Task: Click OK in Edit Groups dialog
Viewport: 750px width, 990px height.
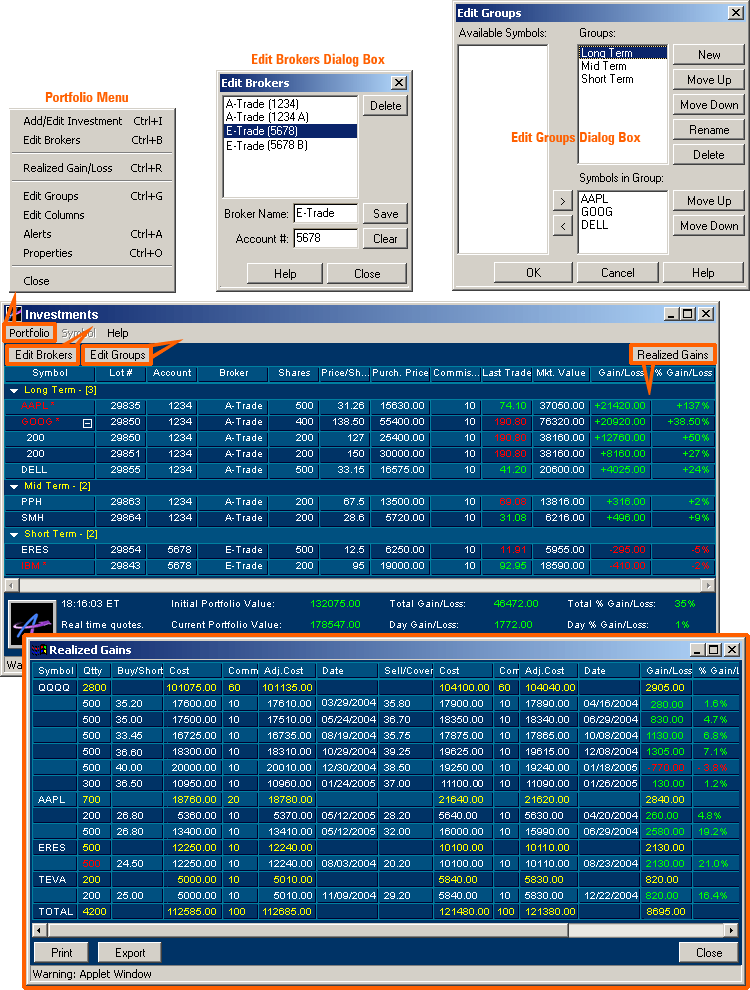Action: [533, 273]
